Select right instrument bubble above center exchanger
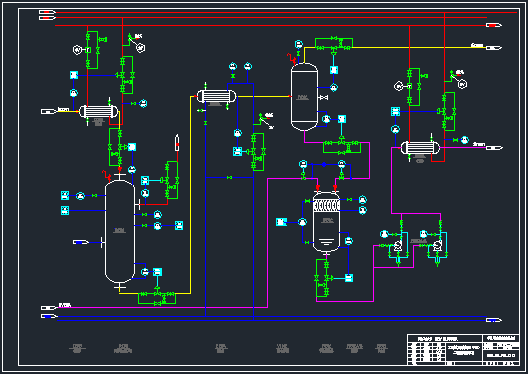 pos(248,66)
